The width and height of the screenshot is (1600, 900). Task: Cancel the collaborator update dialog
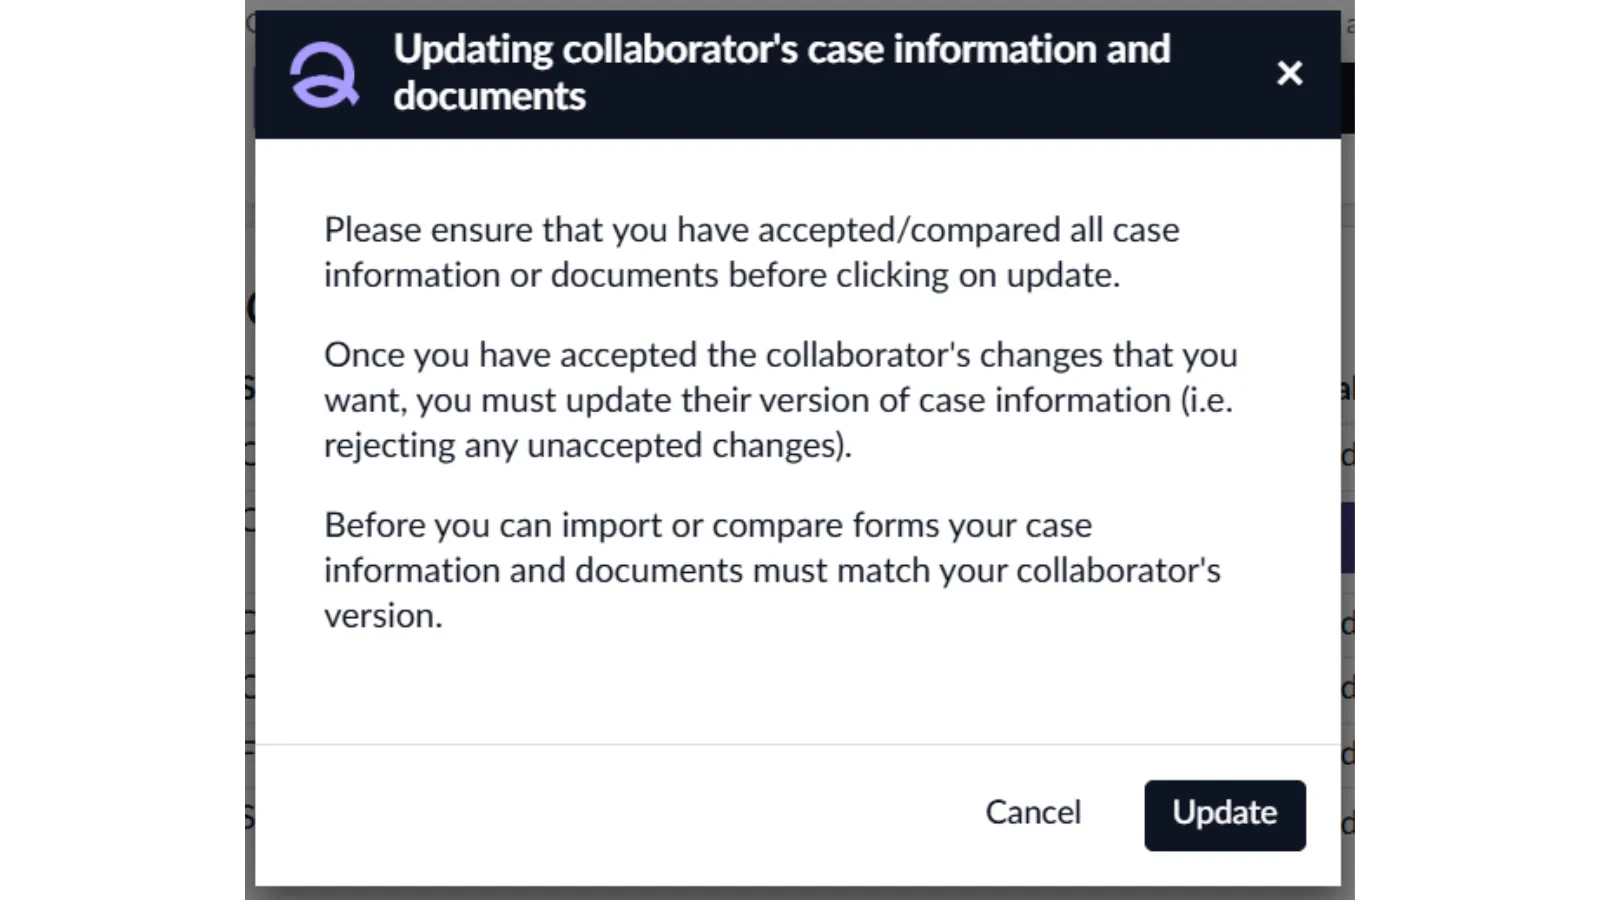point(1033,813)
